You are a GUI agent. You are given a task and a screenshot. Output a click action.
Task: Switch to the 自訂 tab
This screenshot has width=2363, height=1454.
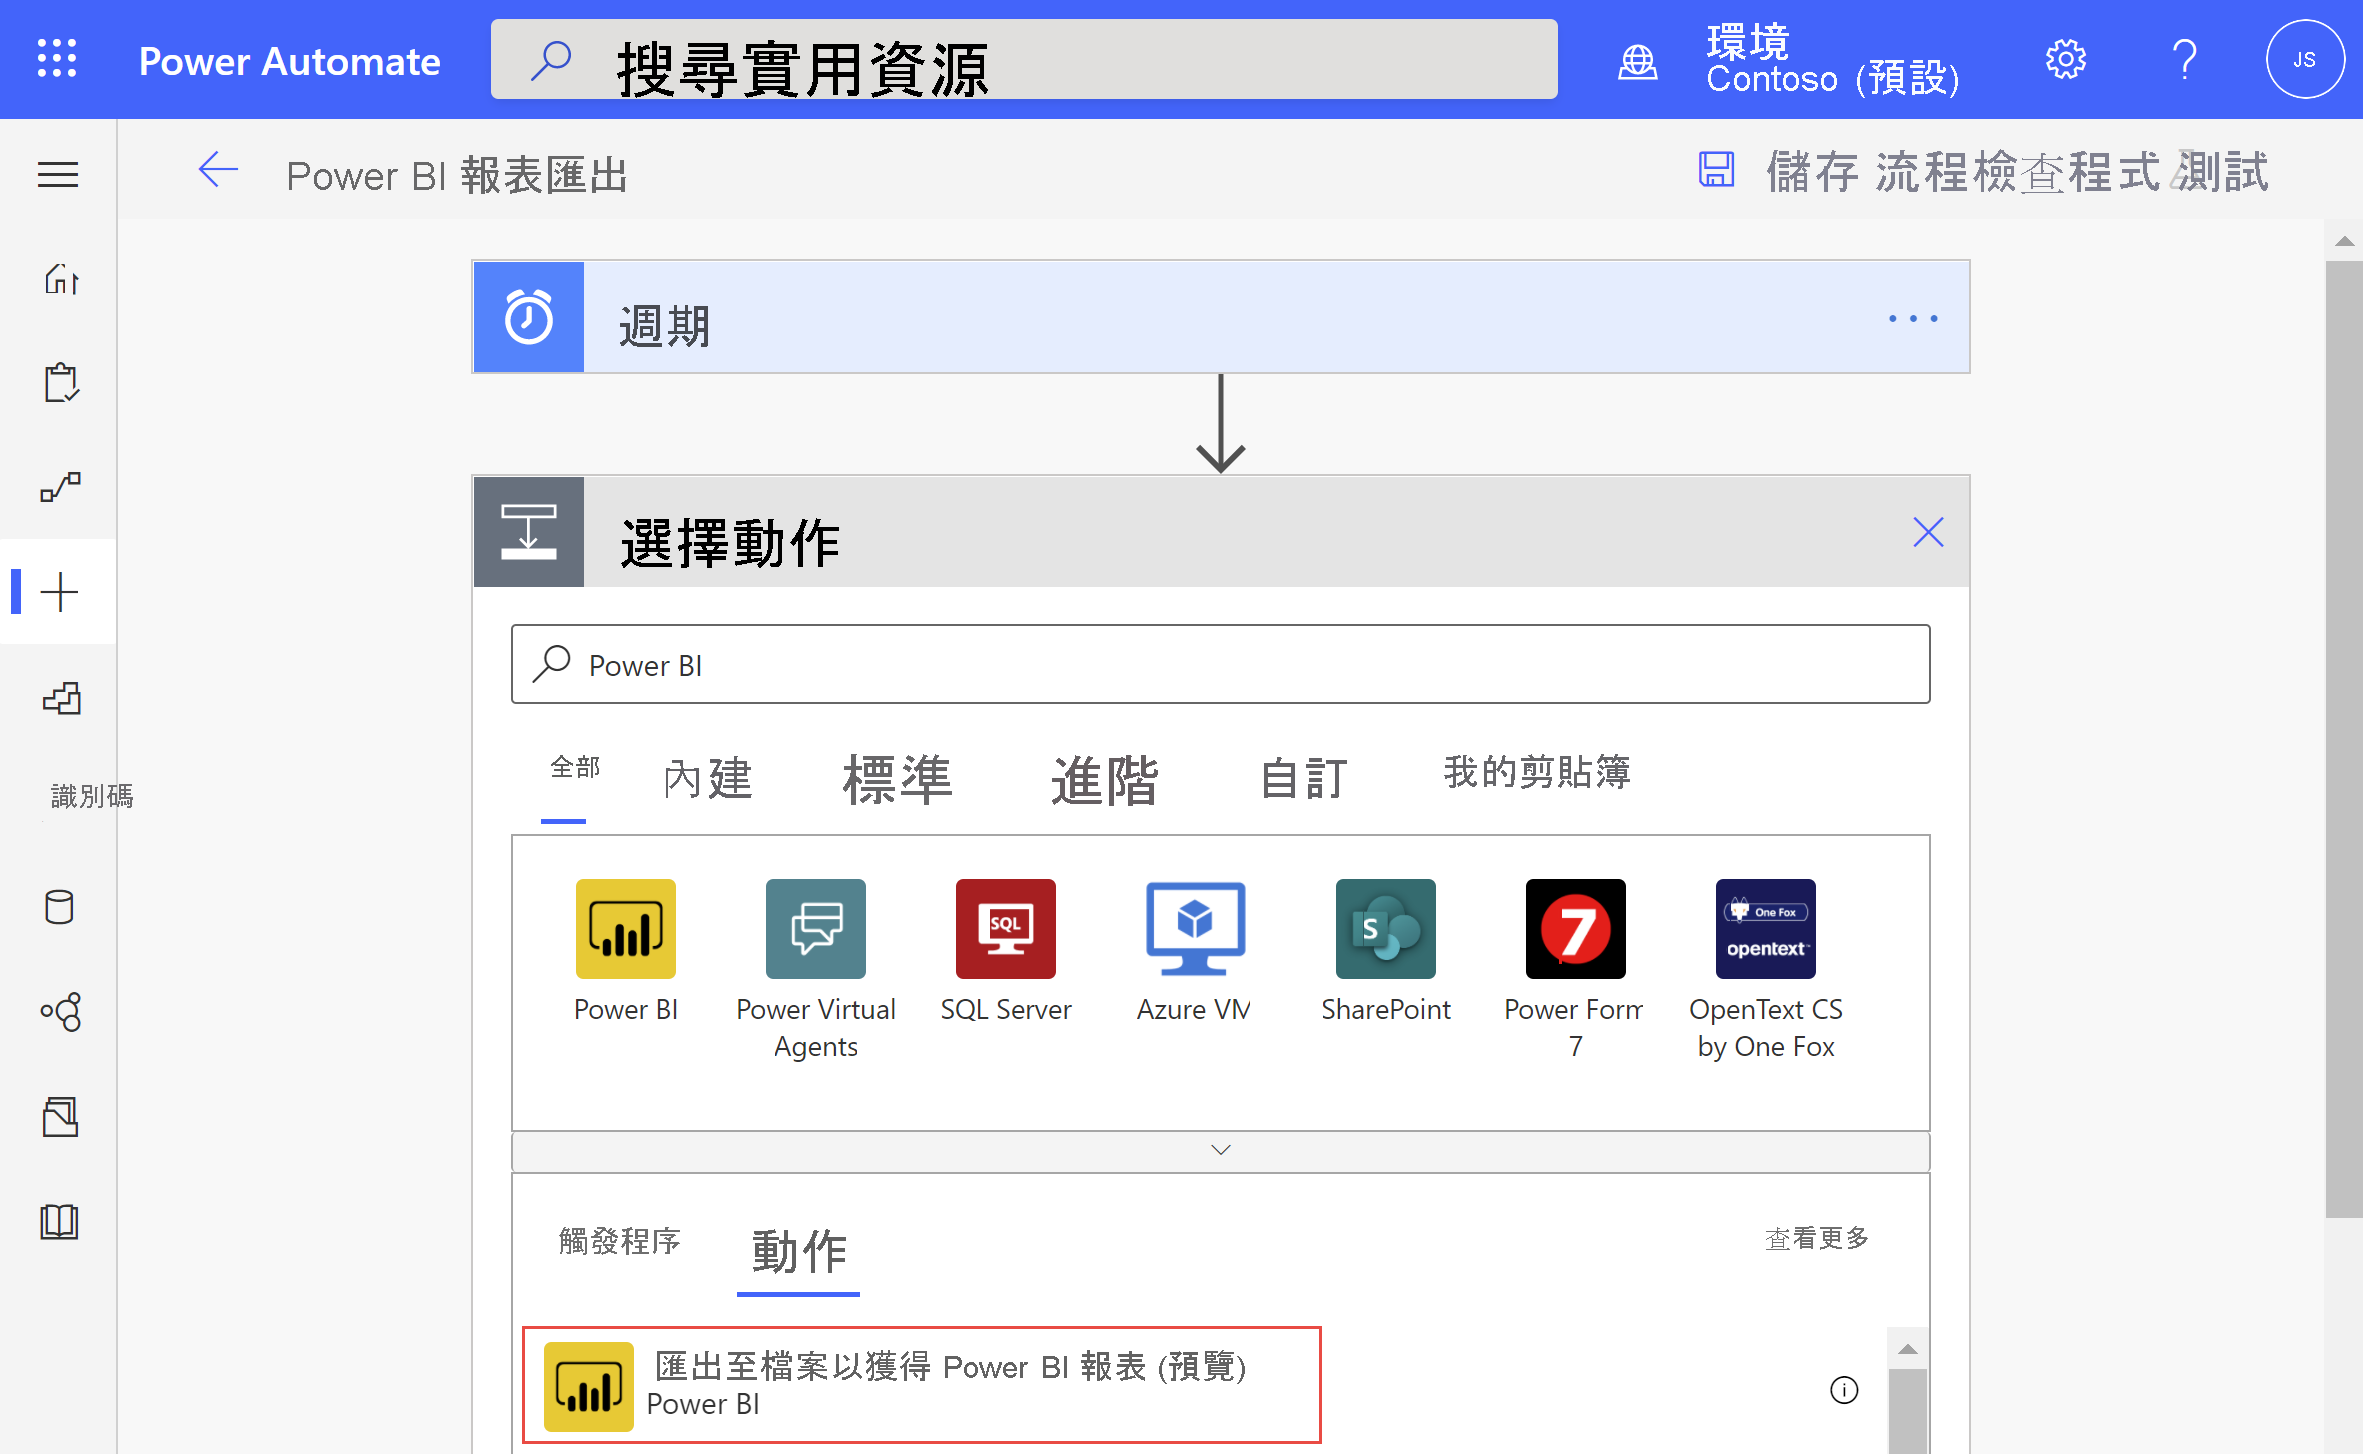coord(1304,777)
